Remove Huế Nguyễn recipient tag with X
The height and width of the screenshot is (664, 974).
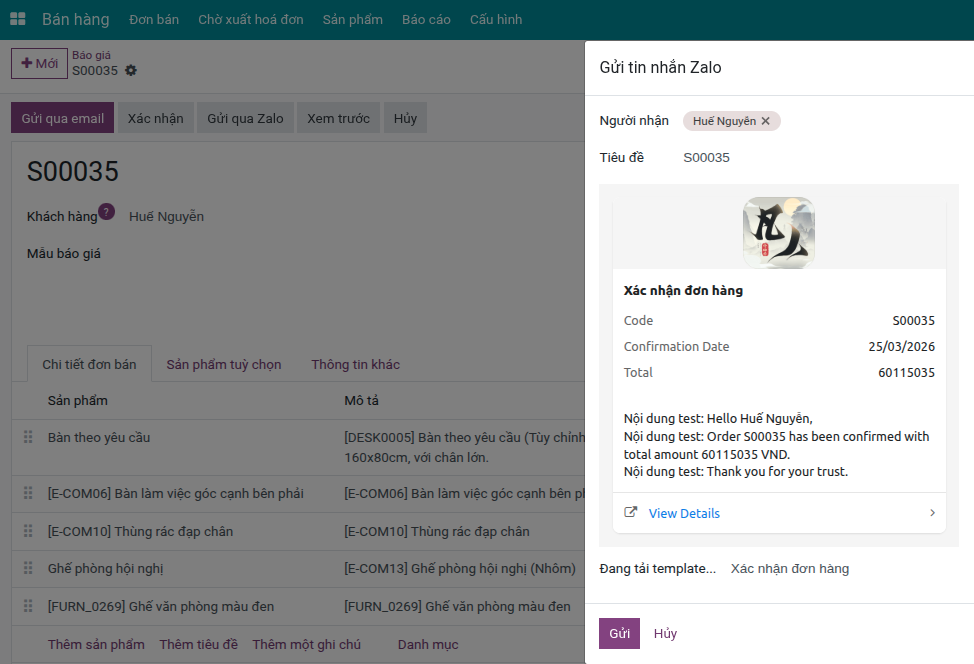coord(766,121)
